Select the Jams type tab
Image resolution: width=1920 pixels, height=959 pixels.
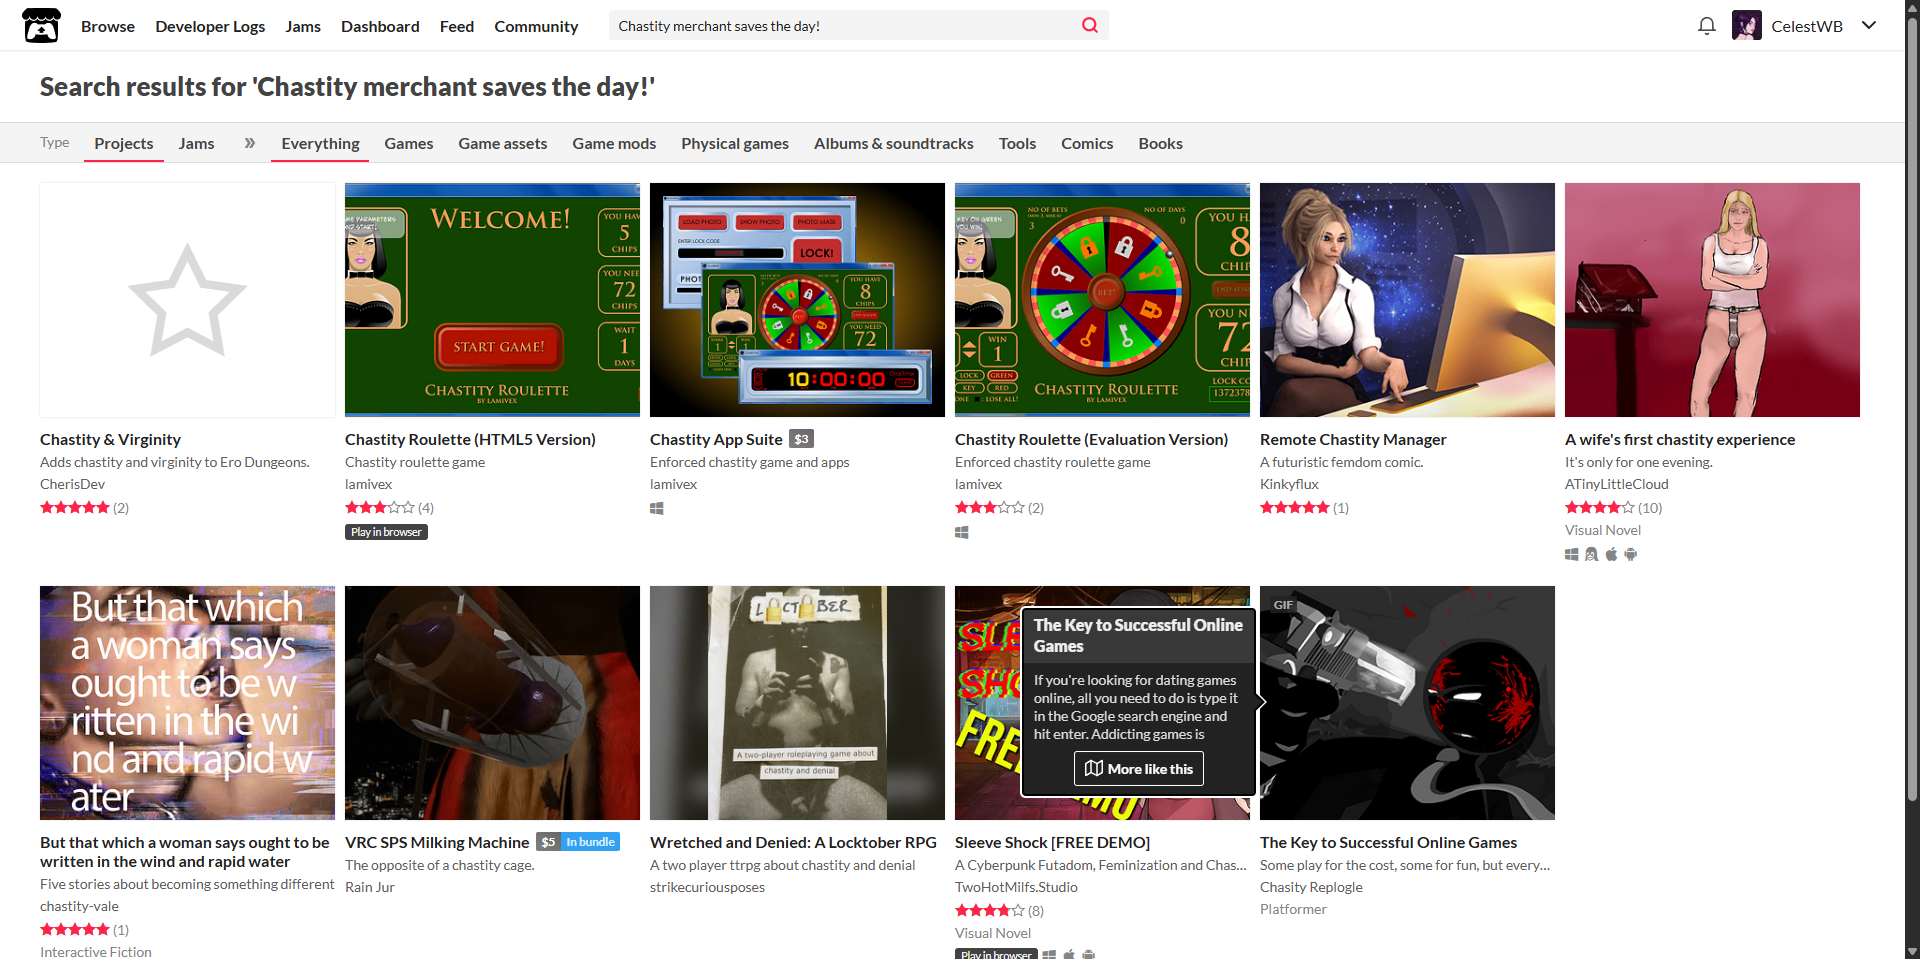(197, 144)
